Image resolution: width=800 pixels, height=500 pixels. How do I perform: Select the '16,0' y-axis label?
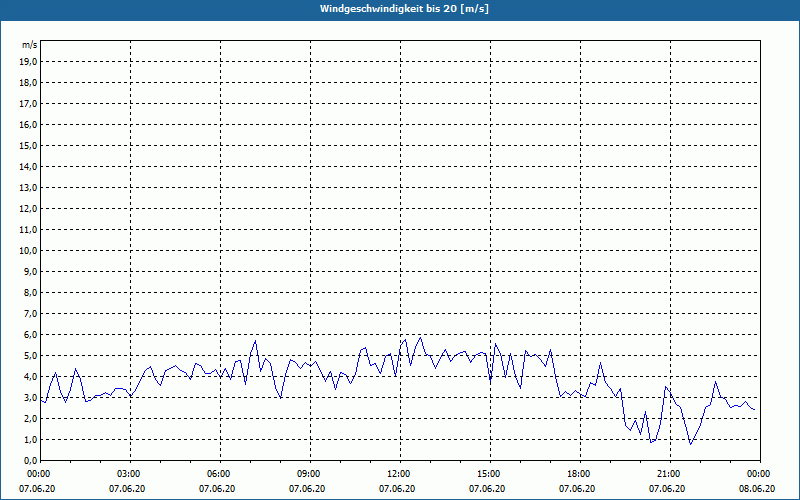[x=28, y=124]
